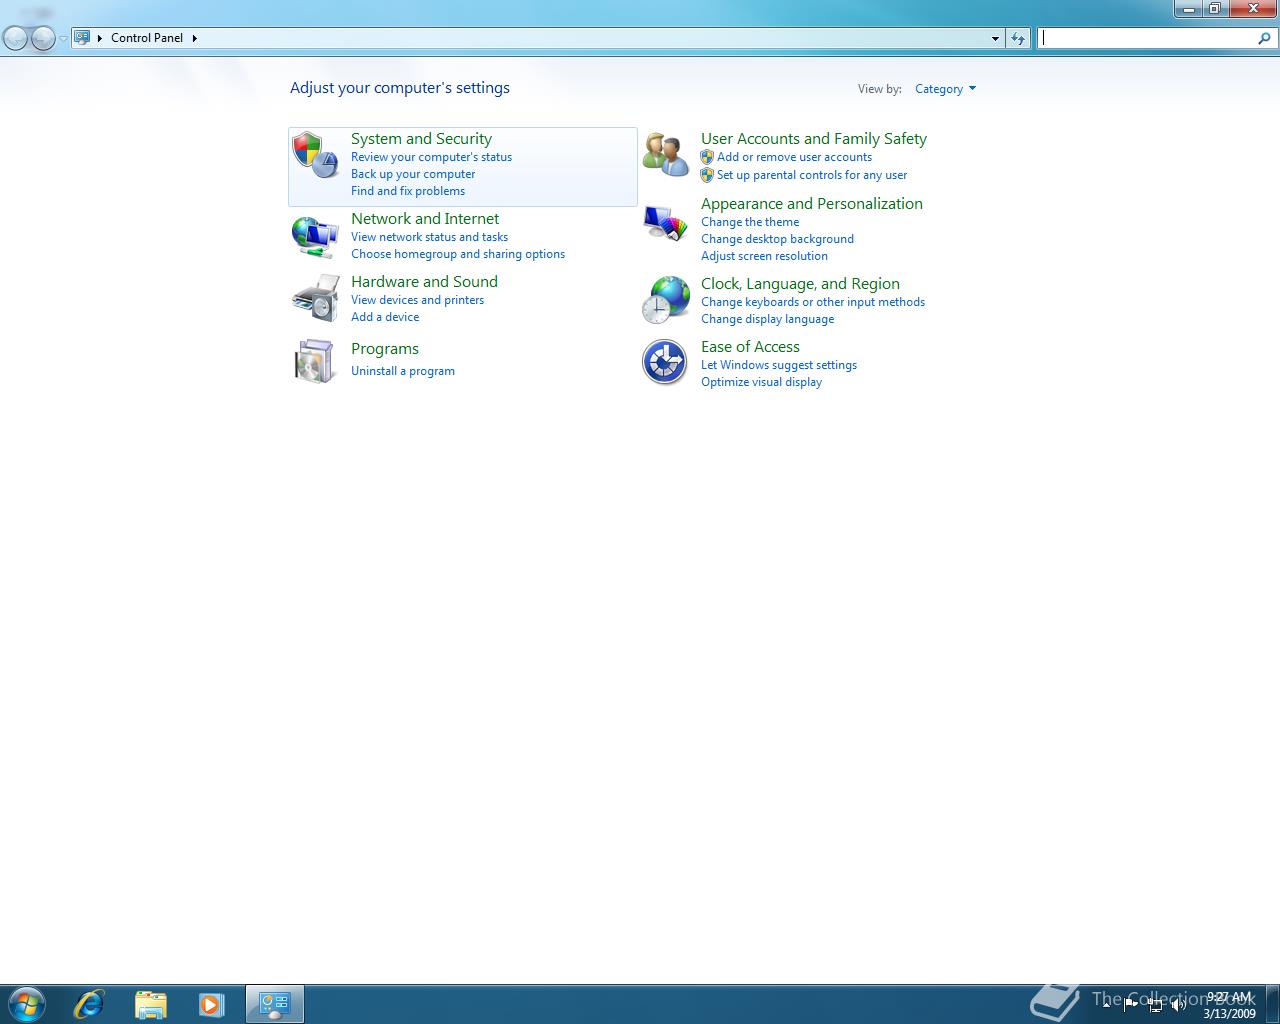Open Windows Media Player from the taskbar
This screenshot has width=1280, height=1024.
tap(211, 1004)
